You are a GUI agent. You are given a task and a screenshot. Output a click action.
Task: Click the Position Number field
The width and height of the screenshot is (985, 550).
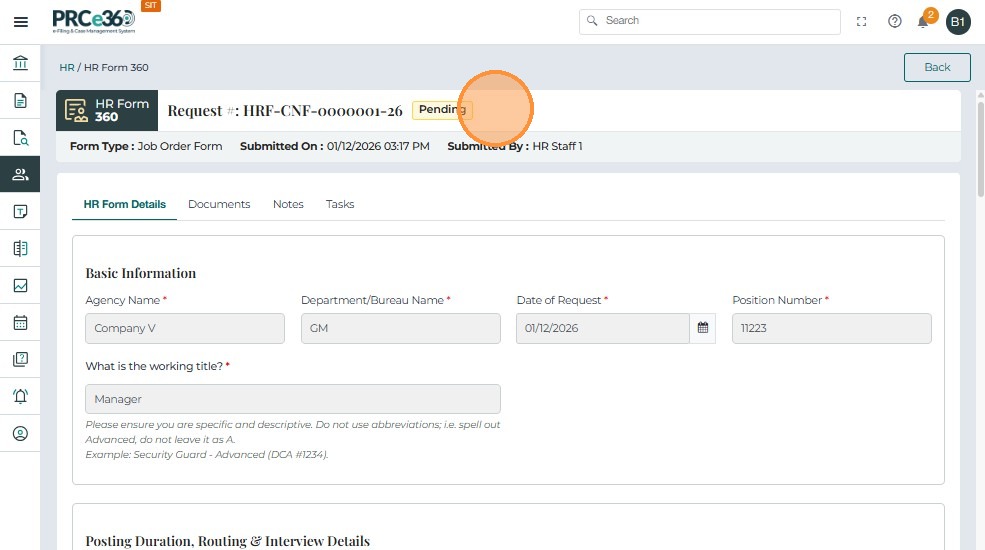(832, 328)
